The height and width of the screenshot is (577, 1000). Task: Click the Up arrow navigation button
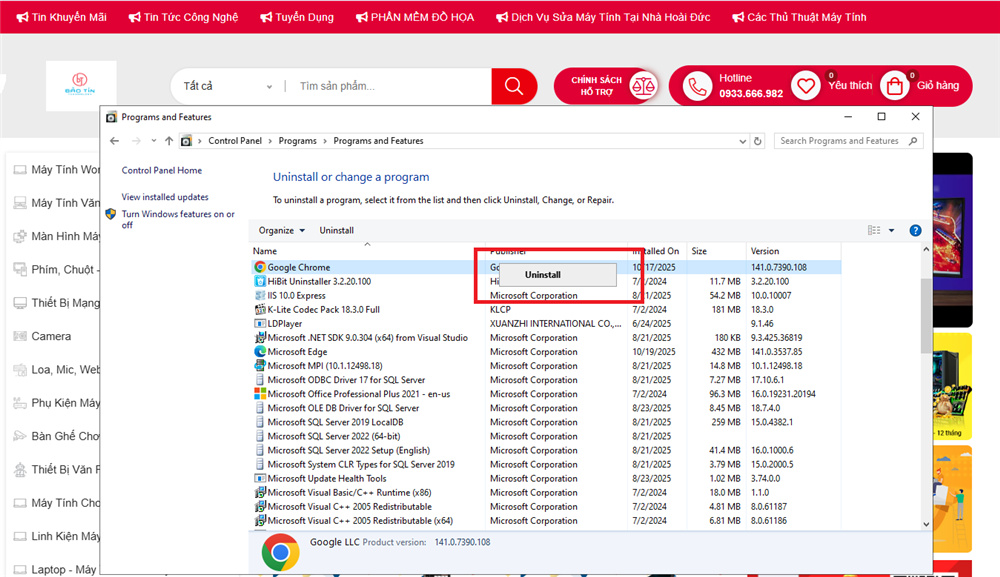pos(169,141)
